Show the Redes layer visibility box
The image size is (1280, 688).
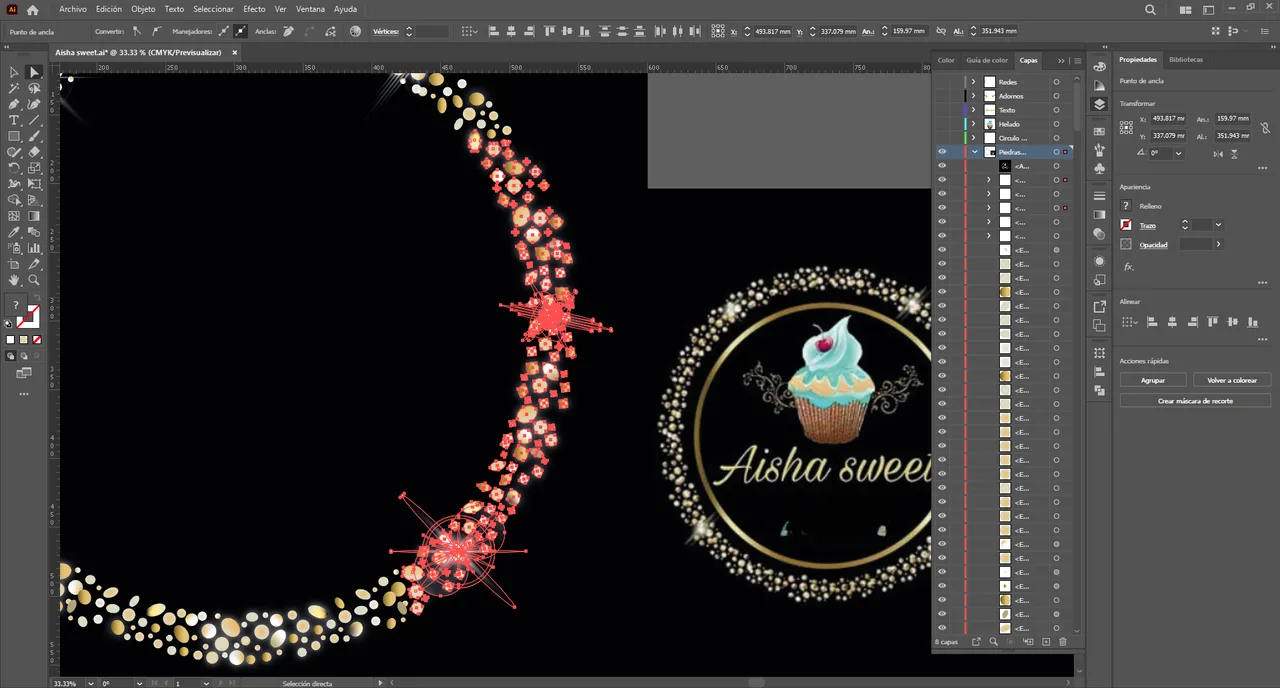click(941, 82)
